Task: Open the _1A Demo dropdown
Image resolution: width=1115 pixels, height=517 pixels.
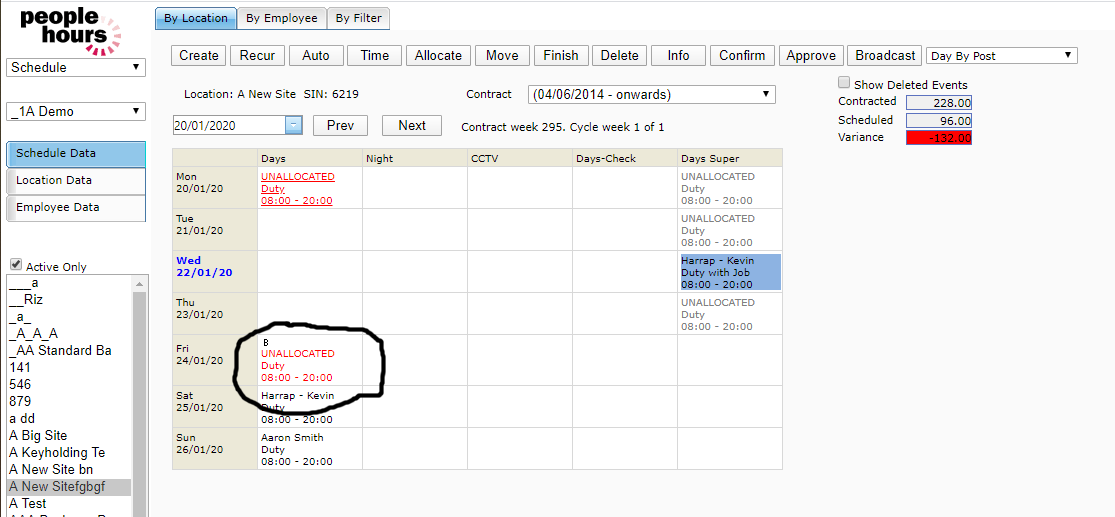Action: [x=76, y=111]
